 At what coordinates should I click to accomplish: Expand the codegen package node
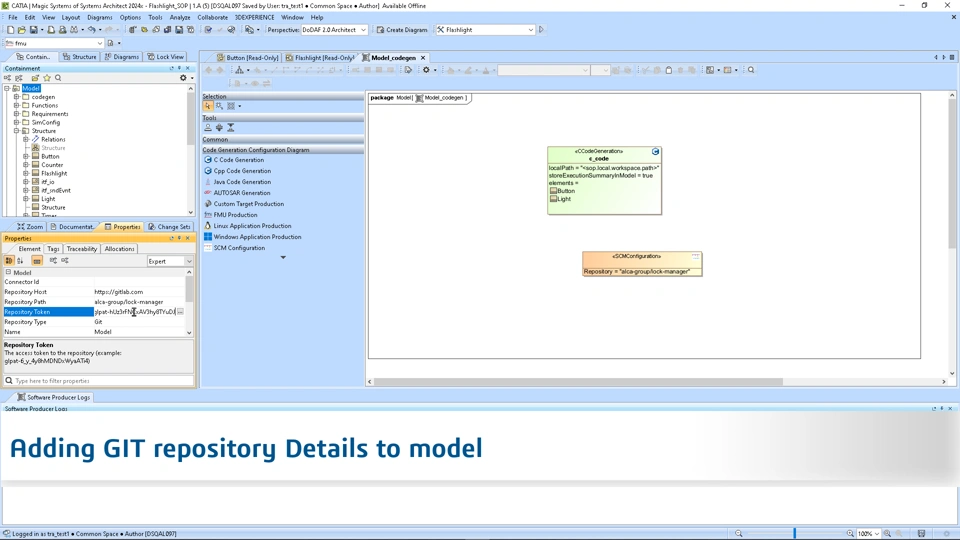point(17,97)
